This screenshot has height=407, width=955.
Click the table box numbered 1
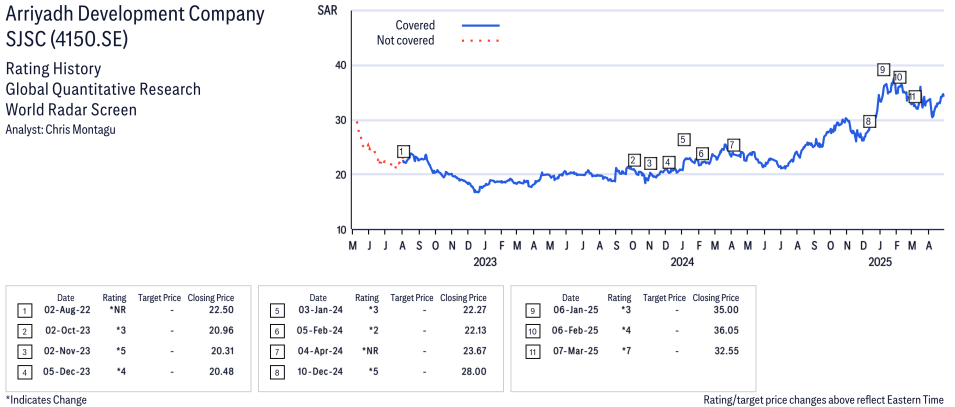[x=24, y=312]
